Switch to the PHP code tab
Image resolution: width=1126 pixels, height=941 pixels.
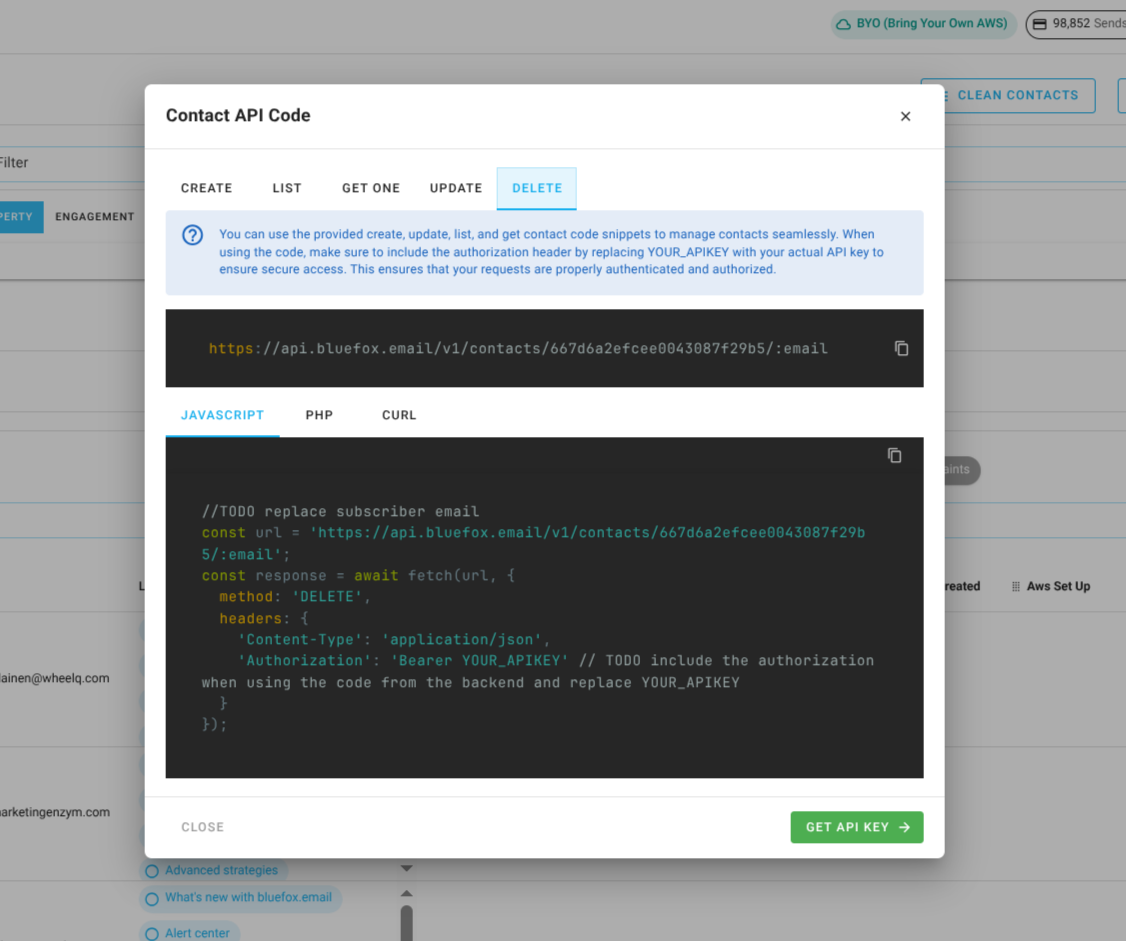tap(319, 415)
